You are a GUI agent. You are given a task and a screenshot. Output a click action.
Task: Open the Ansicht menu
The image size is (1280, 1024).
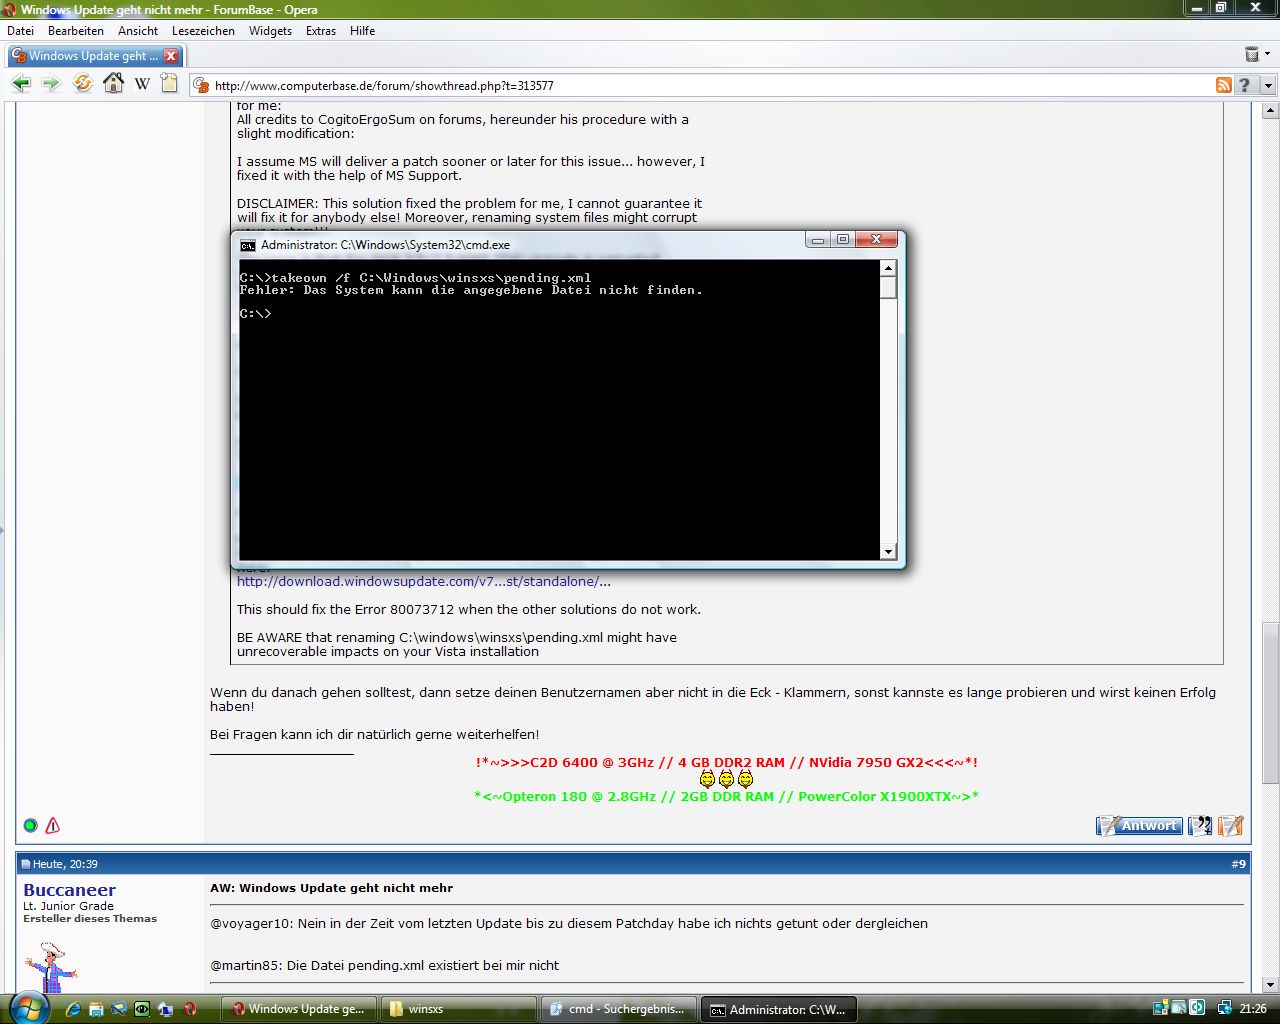click(x=138, y=31)
